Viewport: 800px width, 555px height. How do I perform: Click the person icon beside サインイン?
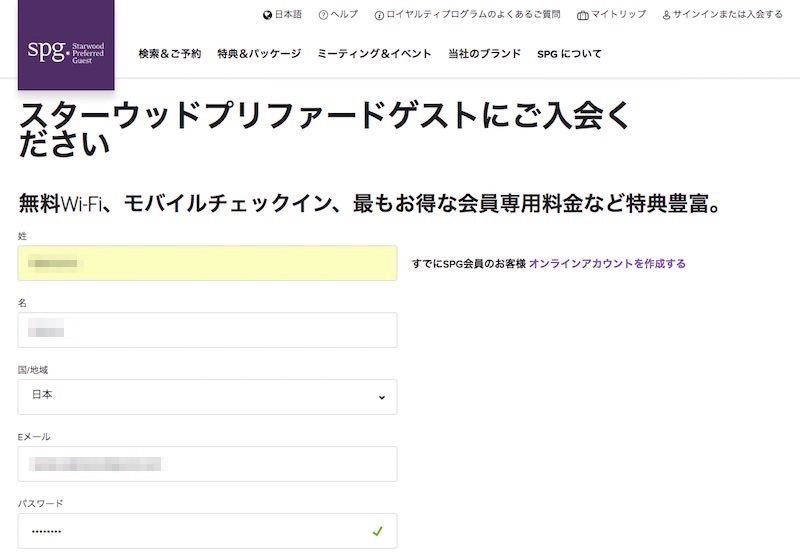pos(666,15)
